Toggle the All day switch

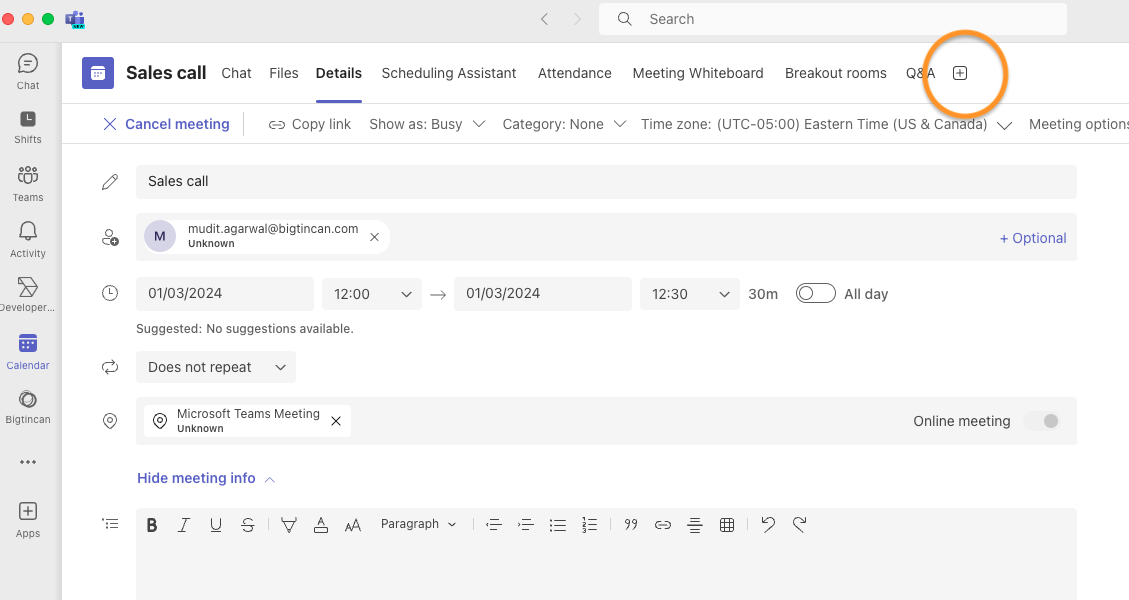[x=815, y=293]
